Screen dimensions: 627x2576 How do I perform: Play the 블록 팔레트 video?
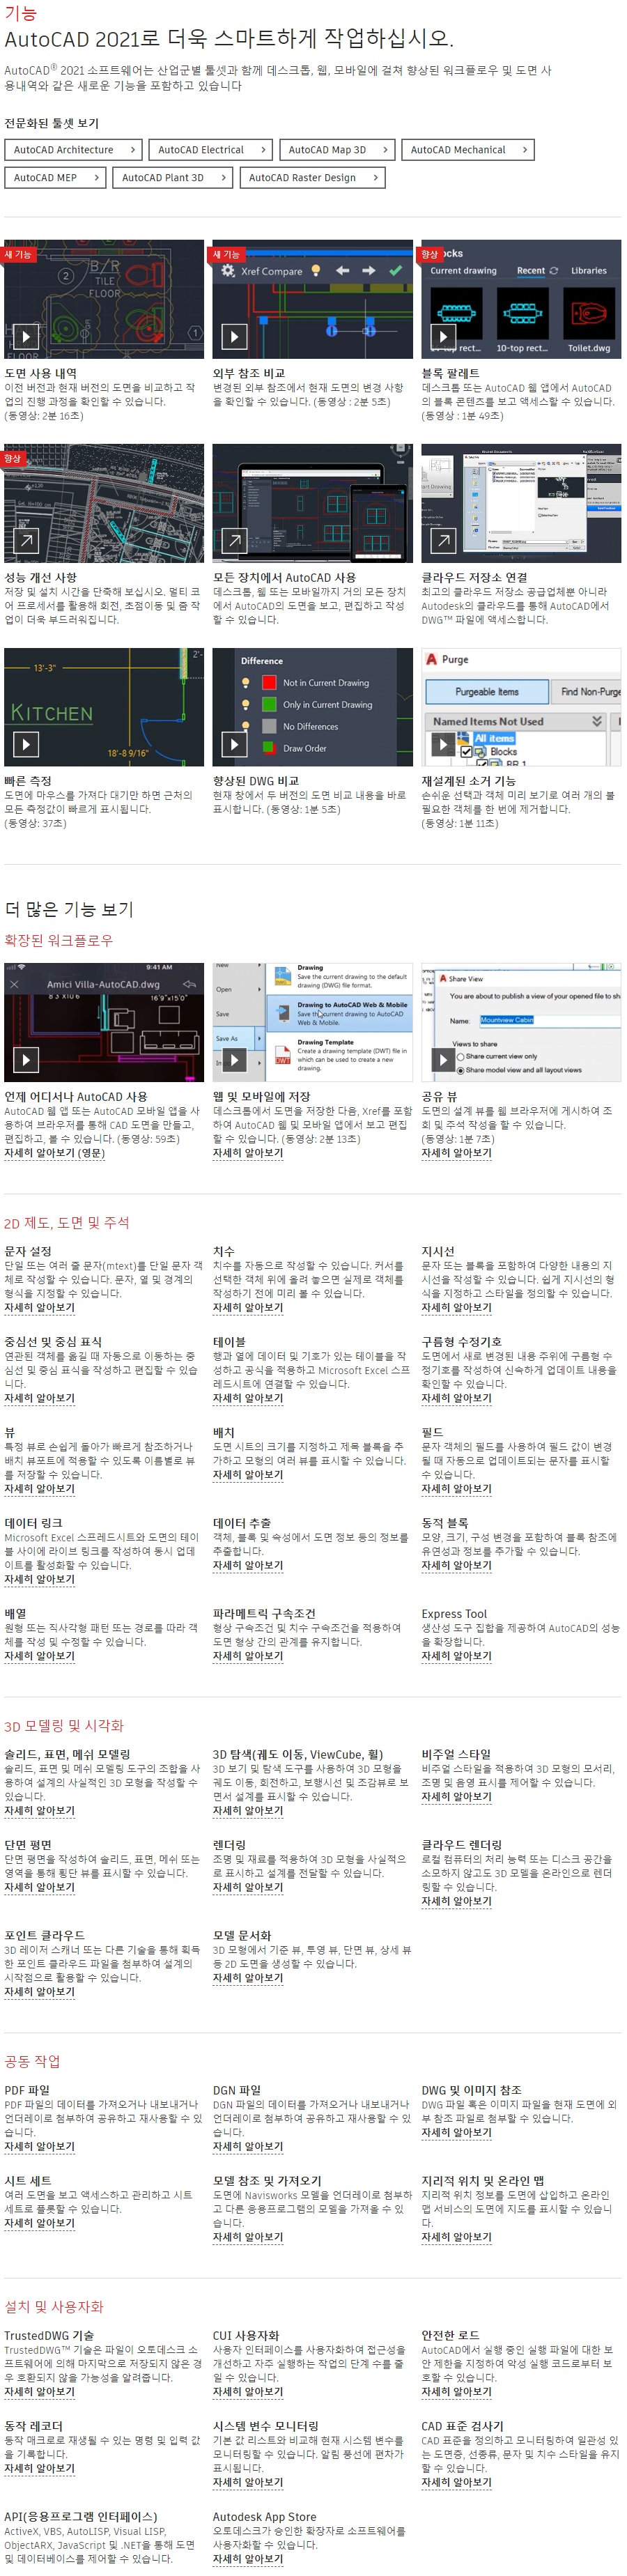443,337
